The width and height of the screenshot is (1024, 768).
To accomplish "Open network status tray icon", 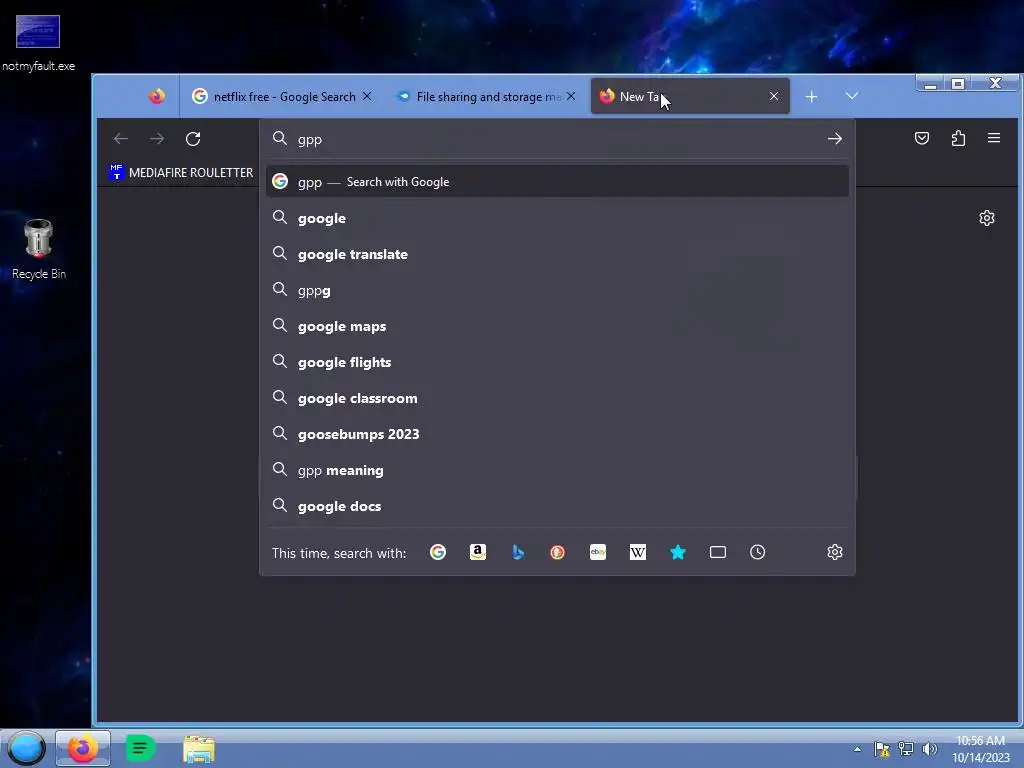I will tap(906, 749).
